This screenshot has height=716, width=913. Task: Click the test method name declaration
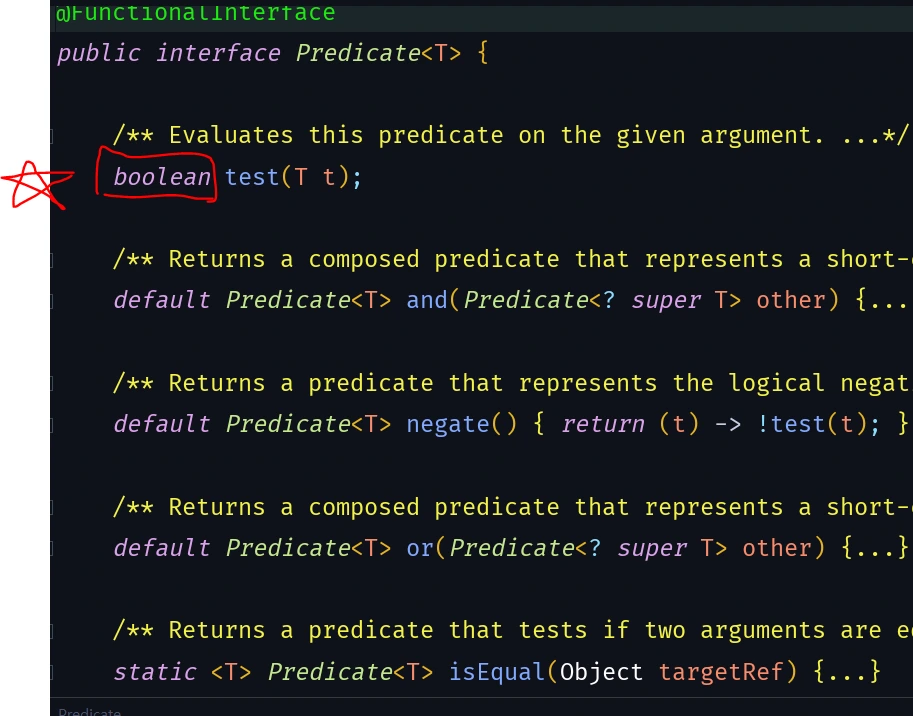click(252, 177)
